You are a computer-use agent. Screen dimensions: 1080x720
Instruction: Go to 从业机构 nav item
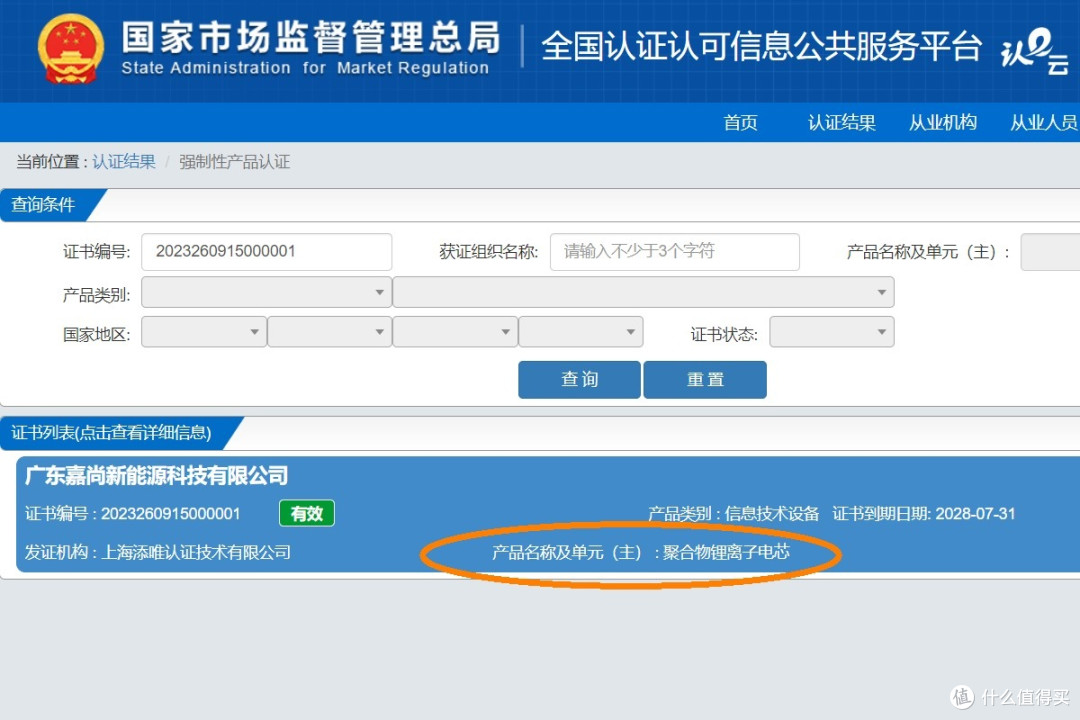tap(943, 123)
